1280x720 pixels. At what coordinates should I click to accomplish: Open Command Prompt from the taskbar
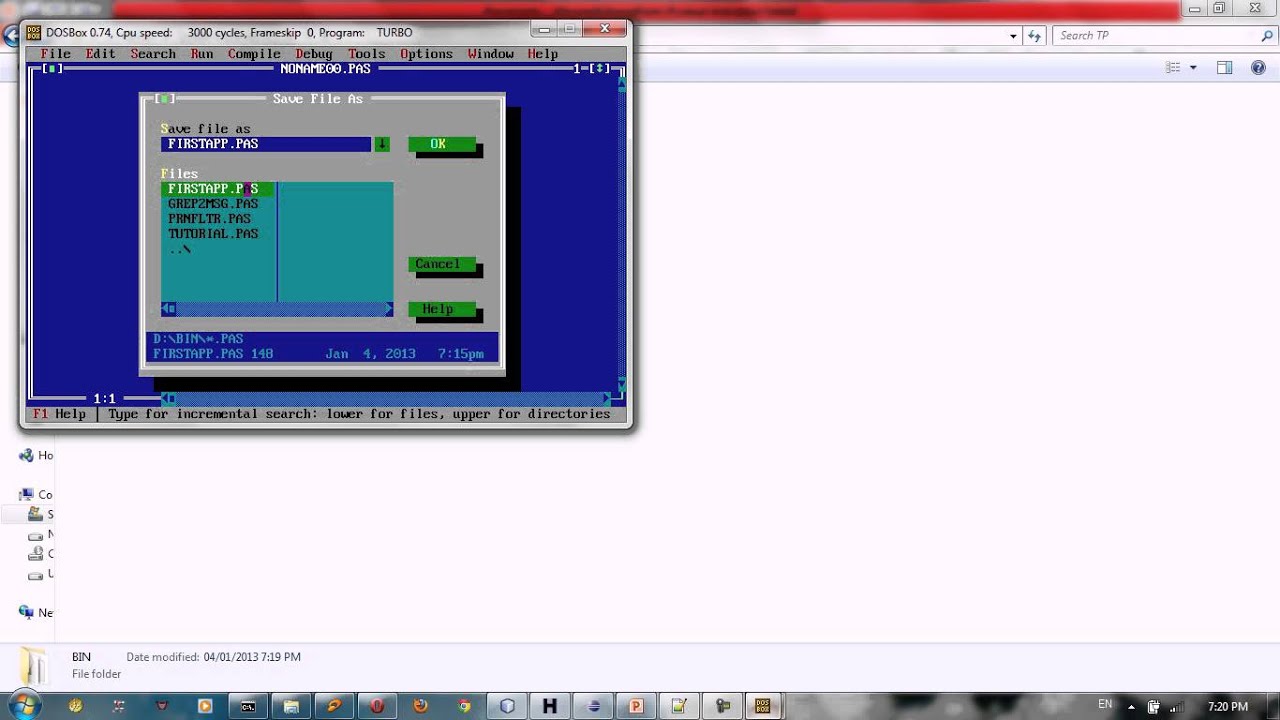pyautogui.click(x=247, y=706)
